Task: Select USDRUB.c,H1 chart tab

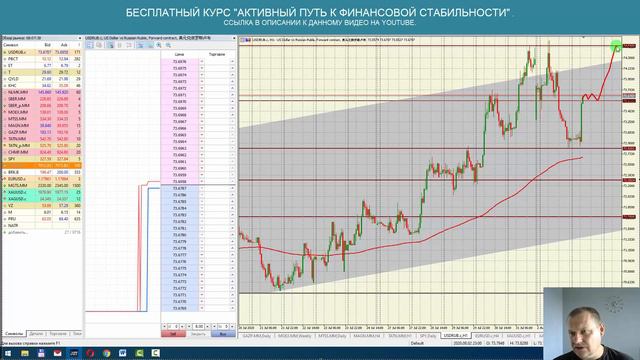Action: click(456, 336)
